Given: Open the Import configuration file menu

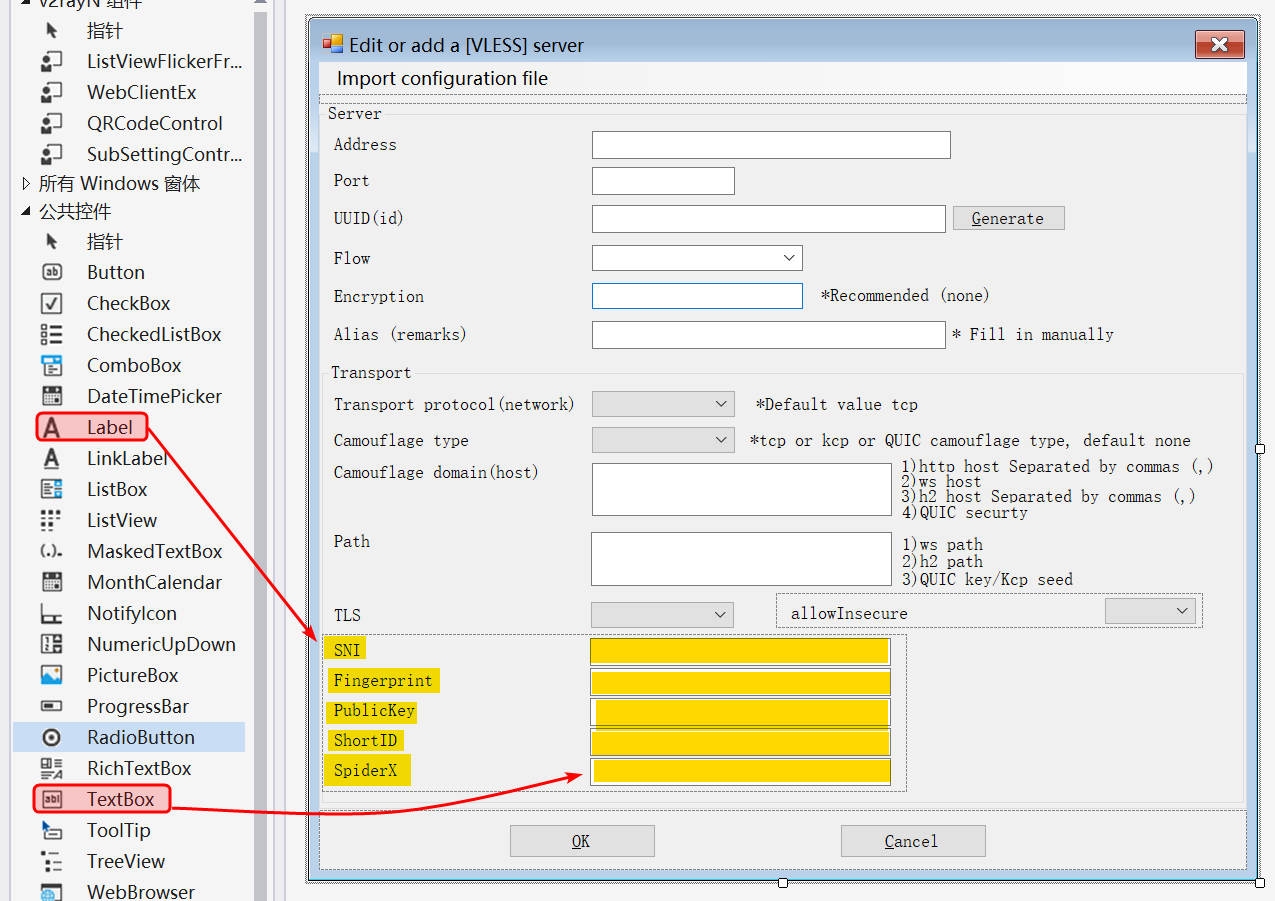Looking at the screenshot, I should 442,79.
